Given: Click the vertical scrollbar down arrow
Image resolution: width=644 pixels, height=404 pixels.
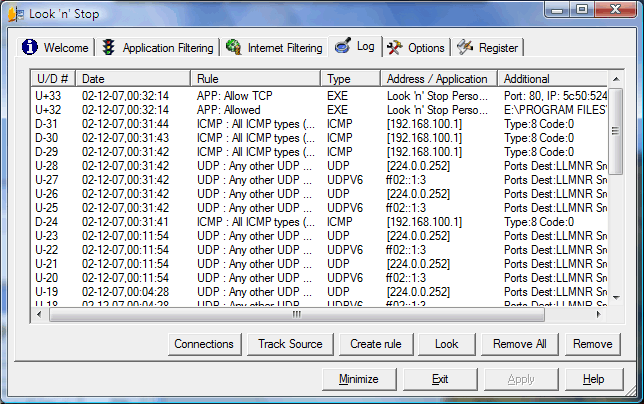Looking at the screenshot, I should point(616,298).
